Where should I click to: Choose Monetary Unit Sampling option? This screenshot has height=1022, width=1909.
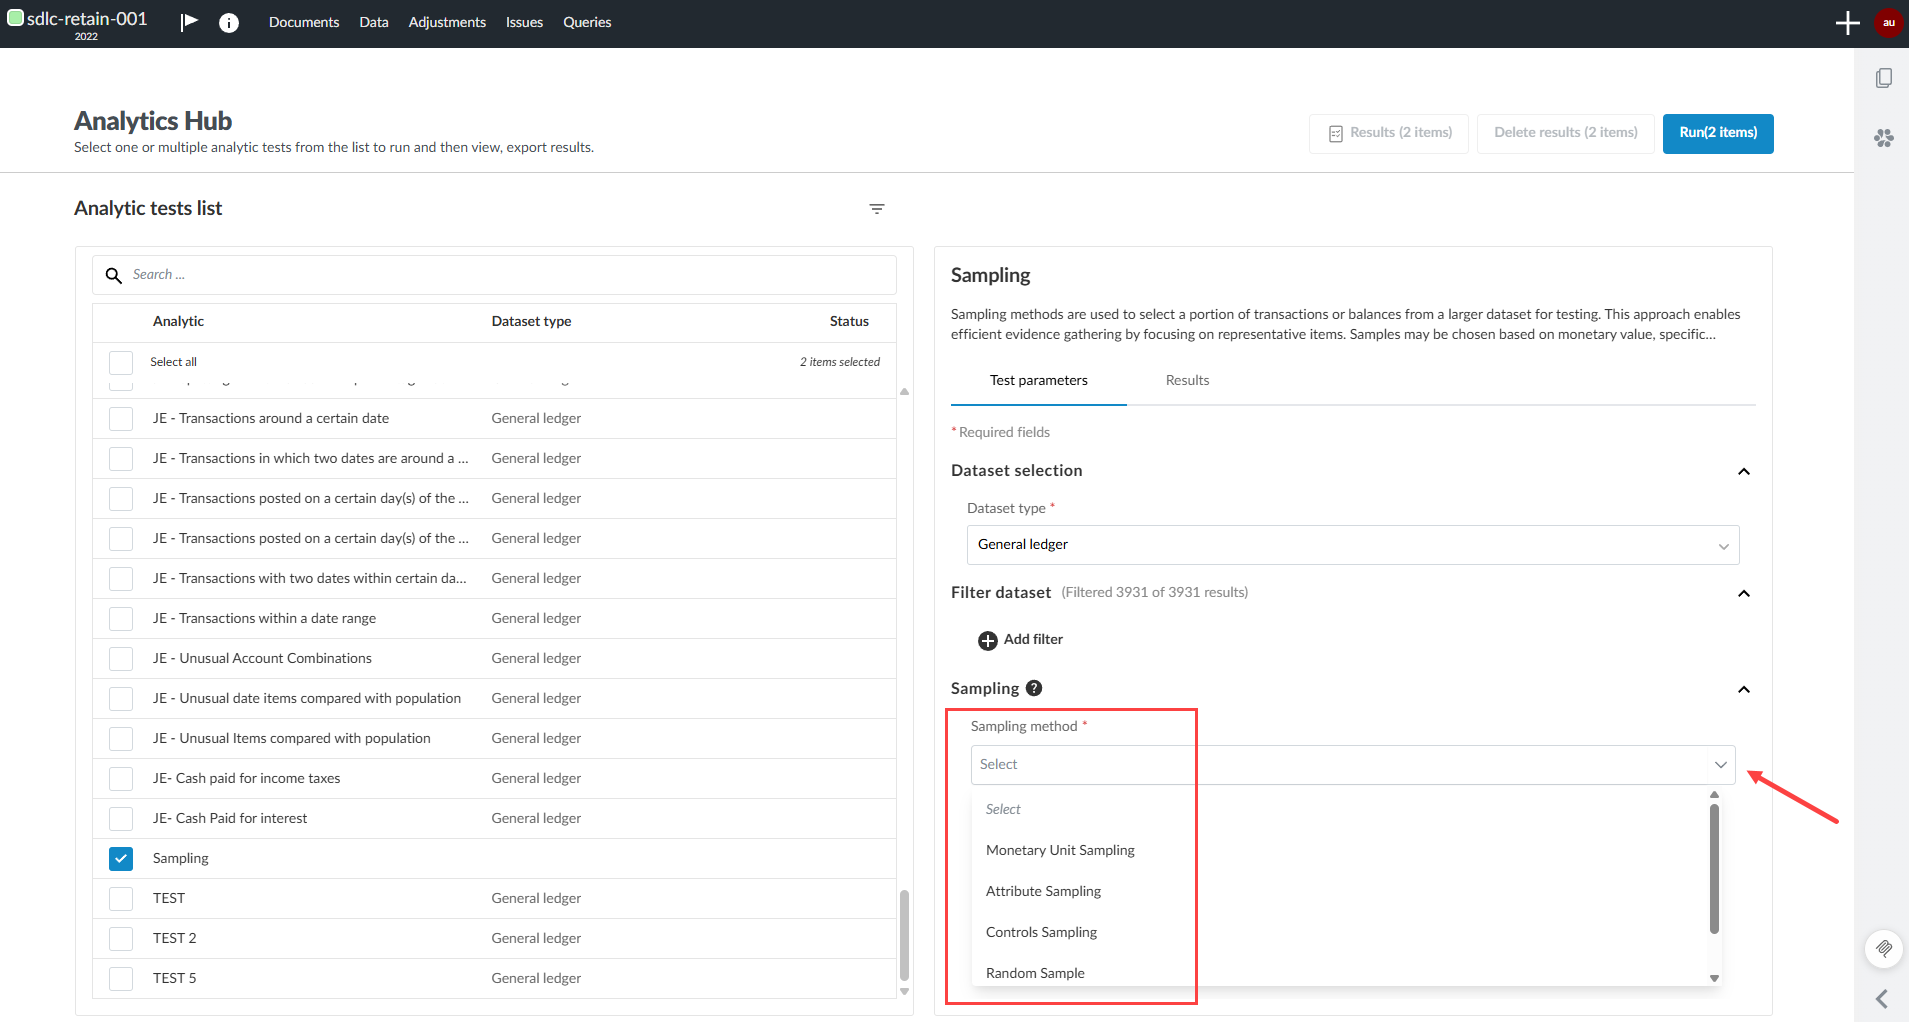[1060, 850]
